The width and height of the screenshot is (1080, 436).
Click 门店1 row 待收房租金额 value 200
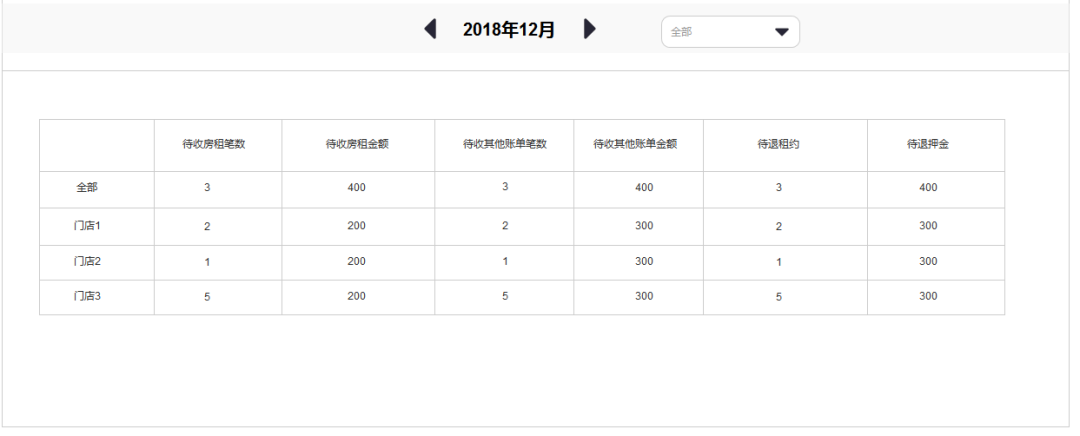tap(357, 226)
